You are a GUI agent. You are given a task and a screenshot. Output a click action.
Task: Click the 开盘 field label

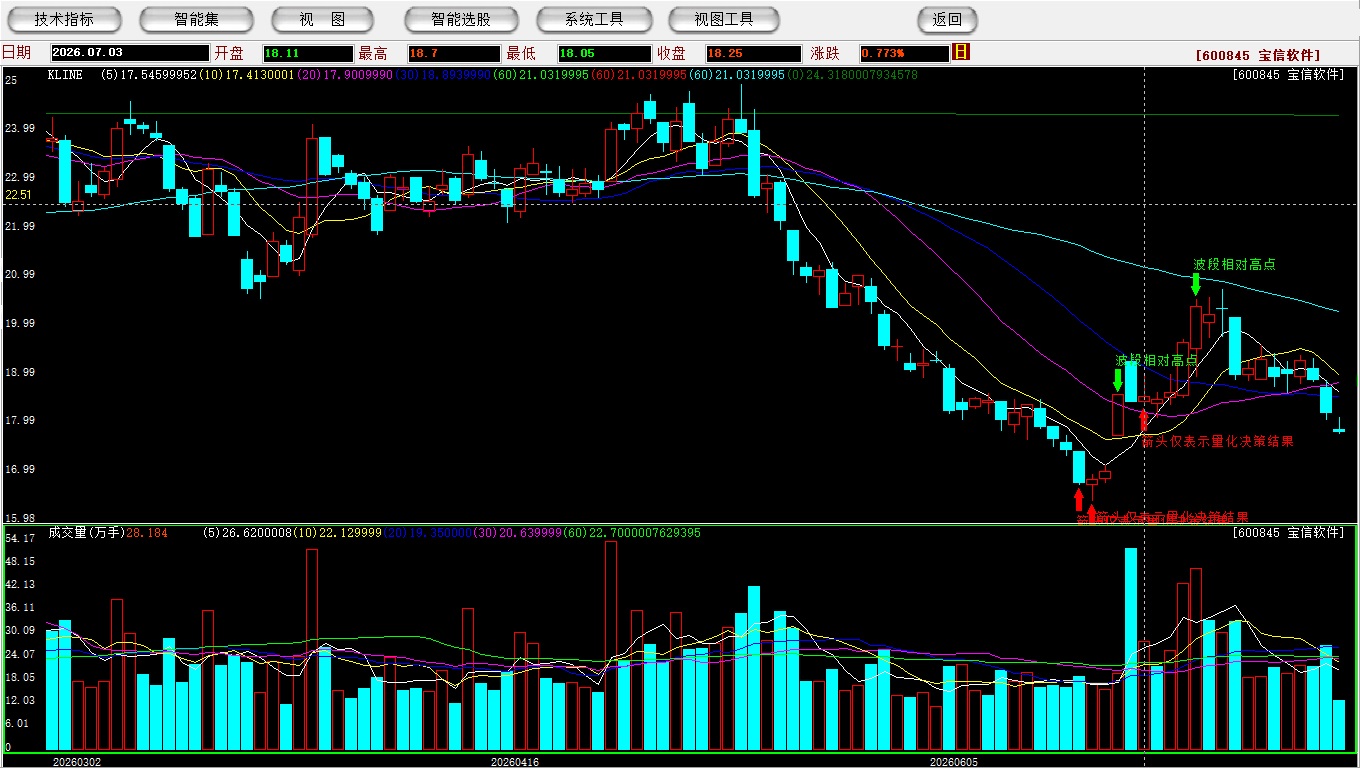coord(229,53)
